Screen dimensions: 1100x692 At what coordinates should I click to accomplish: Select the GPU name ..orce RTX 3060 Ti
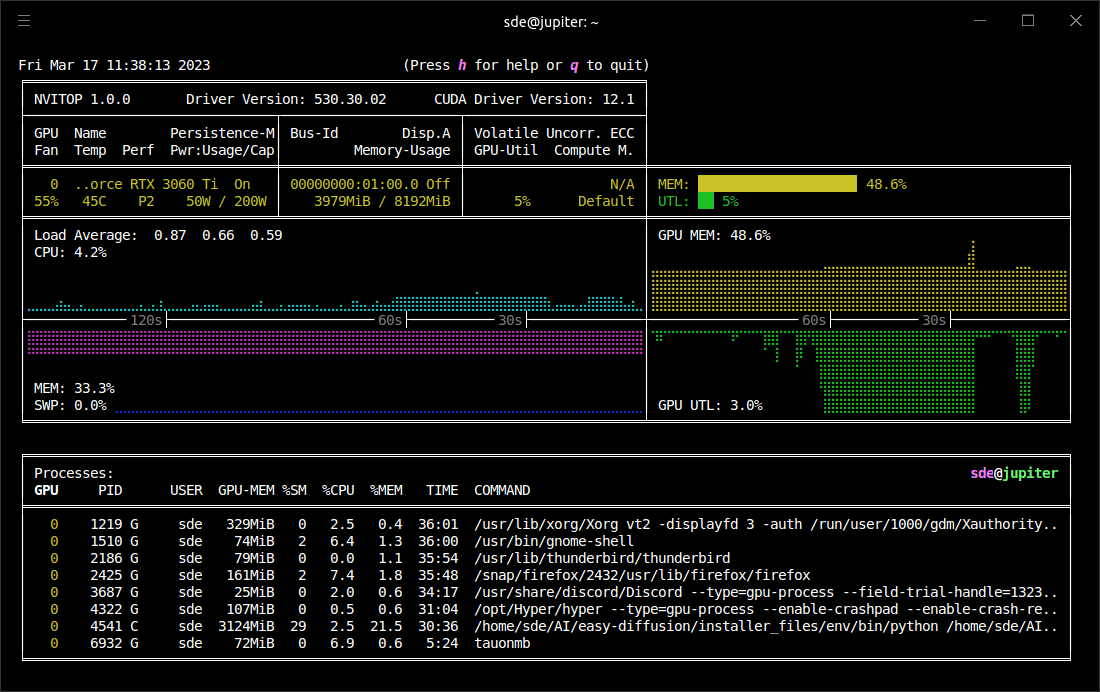tap(146, 185)
